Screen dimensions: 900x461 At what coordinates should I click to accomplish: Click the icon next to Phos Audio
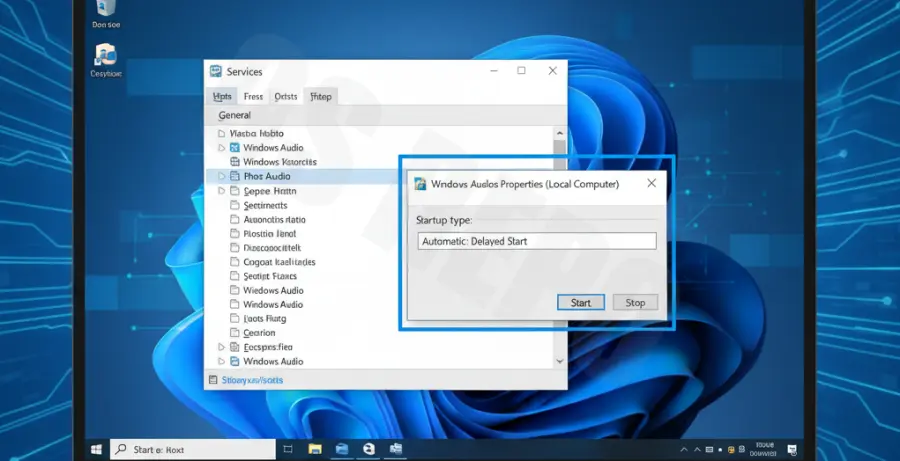[234, 176]
